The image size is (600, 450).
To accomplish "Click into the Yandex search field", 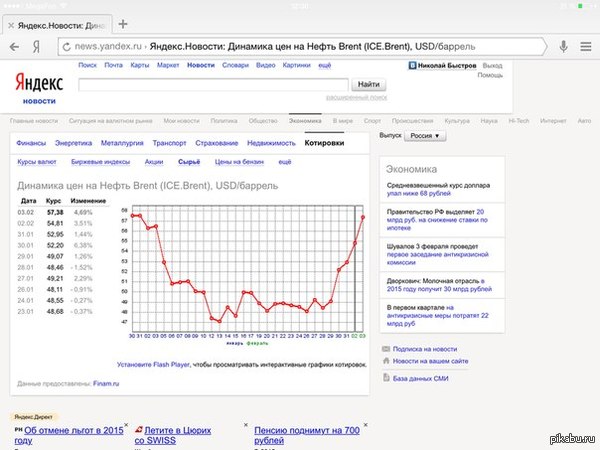I will 214,85.
